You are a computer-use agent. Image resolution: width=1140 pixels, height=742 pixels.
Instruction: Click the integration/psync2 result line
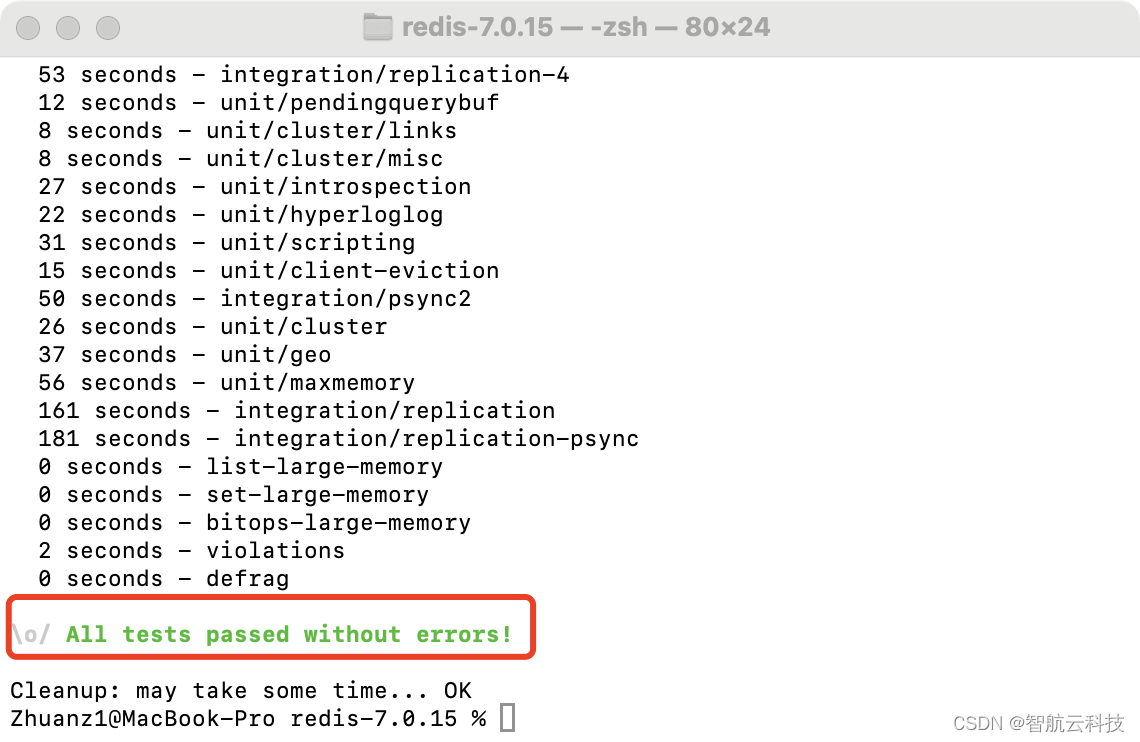pyautogui.click(x=254, y=299)
